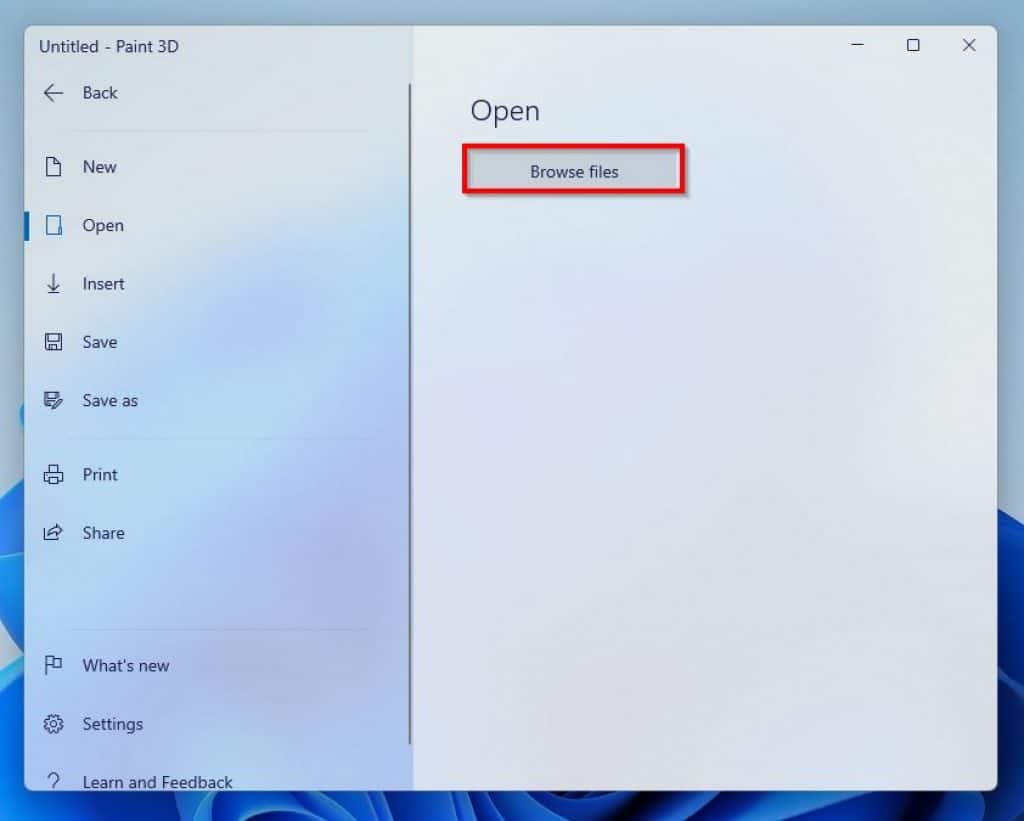The height and width of the screenshot is (821, 1024).
Task: Click the Learn and Feedback question icon
Action: point(53,781)
